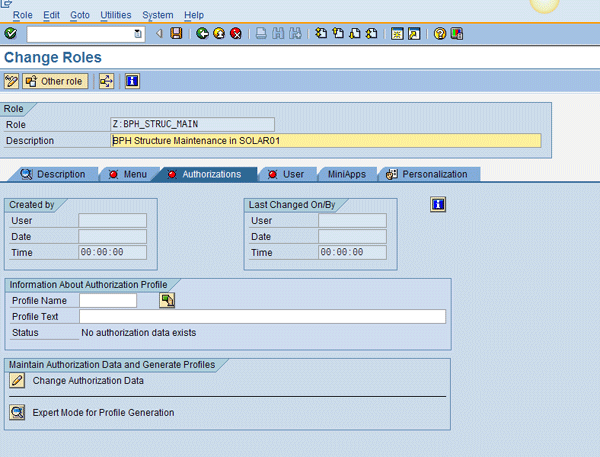Click the red Cancel icon
Screen dimensions: 600x457
pos(235,34)
